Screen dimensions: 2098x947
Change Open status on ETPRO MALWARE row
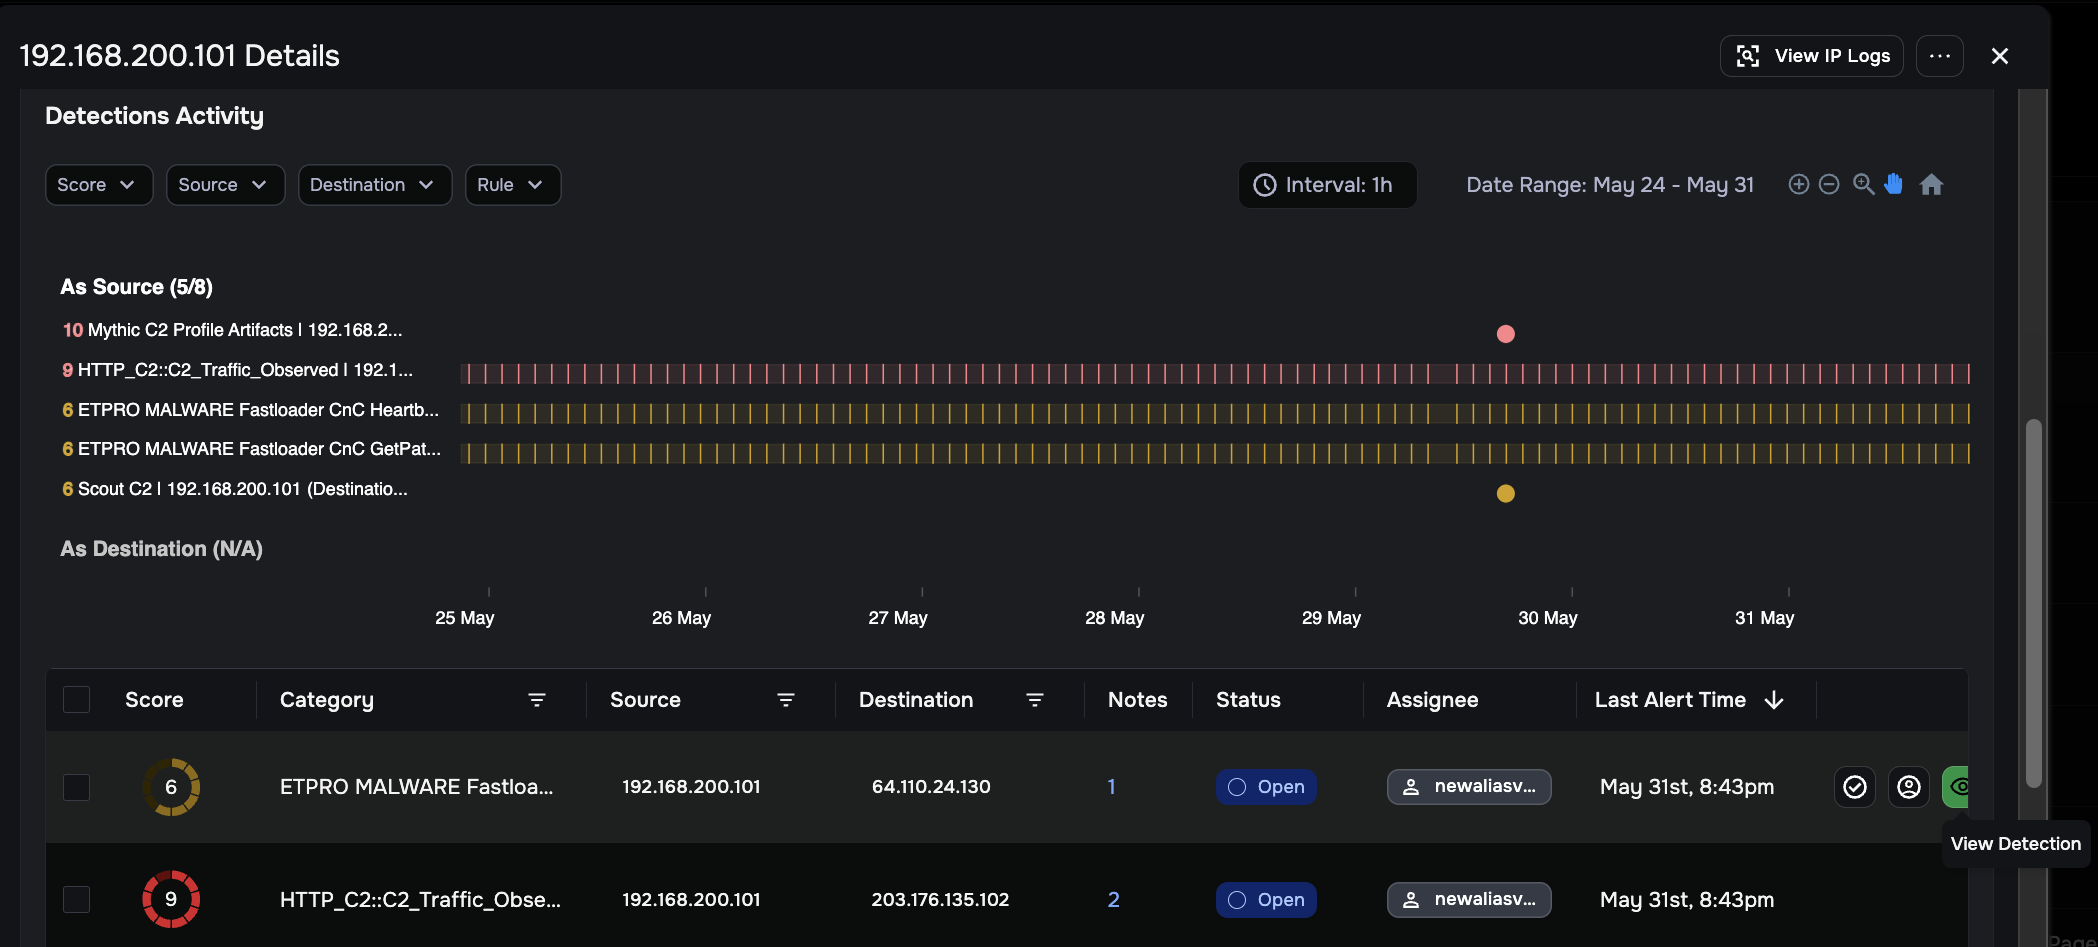click(x=1266, y=787)
